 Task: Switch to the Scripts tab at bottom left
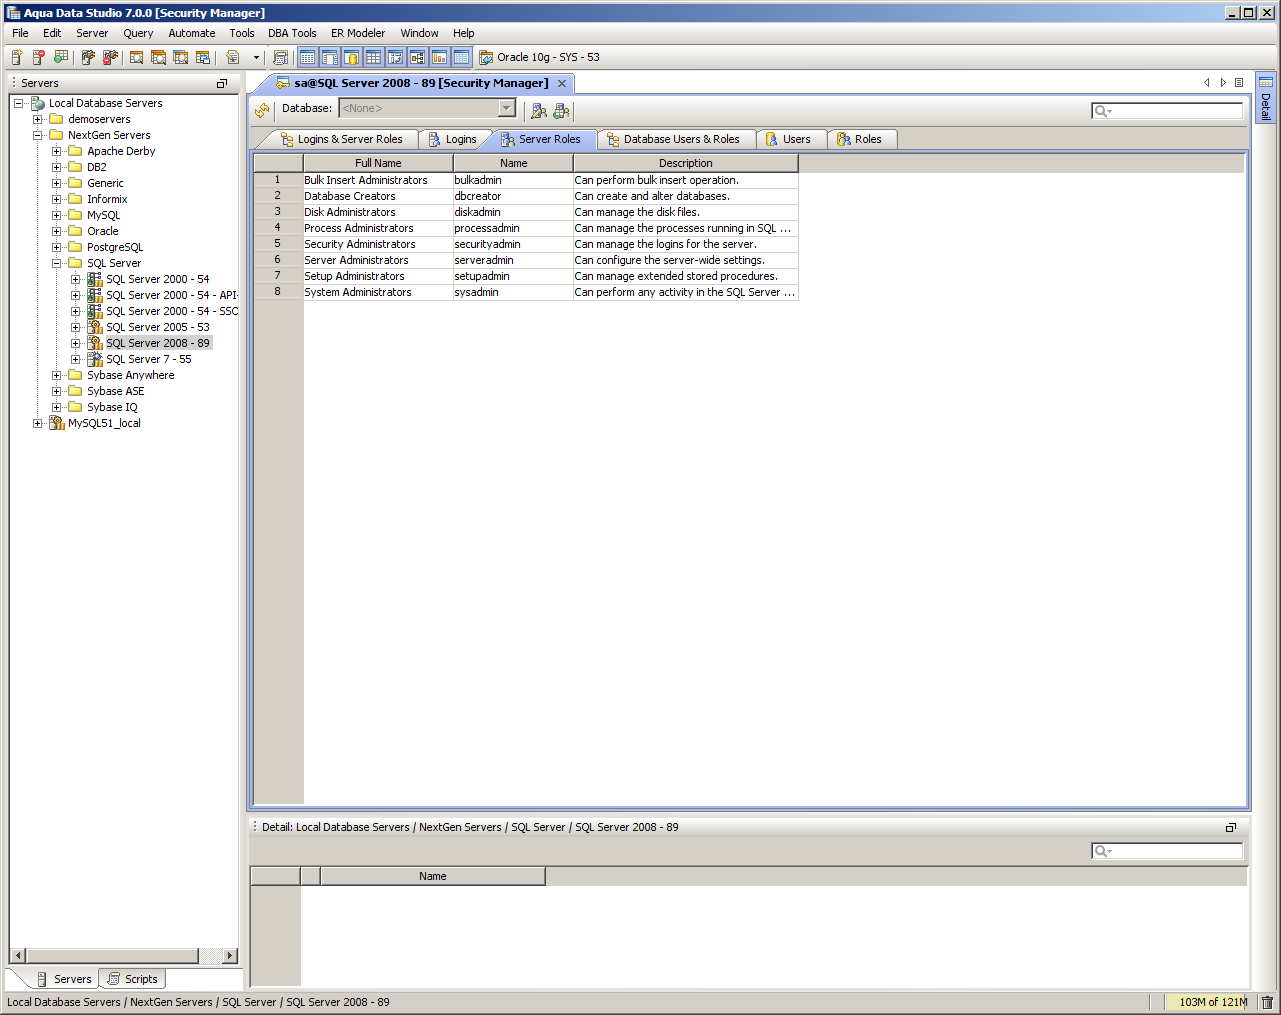(133, 979)
